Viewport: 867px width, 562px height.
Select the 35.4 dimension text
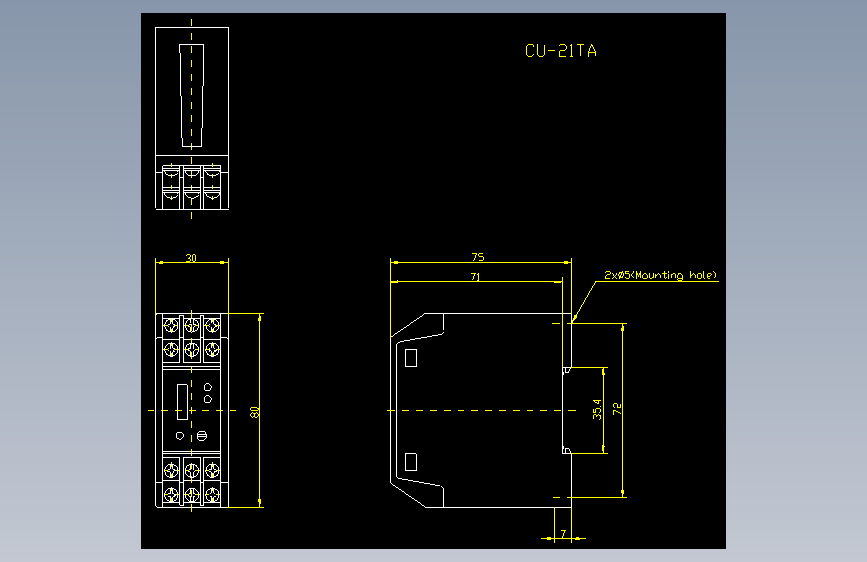pos(597,409)
